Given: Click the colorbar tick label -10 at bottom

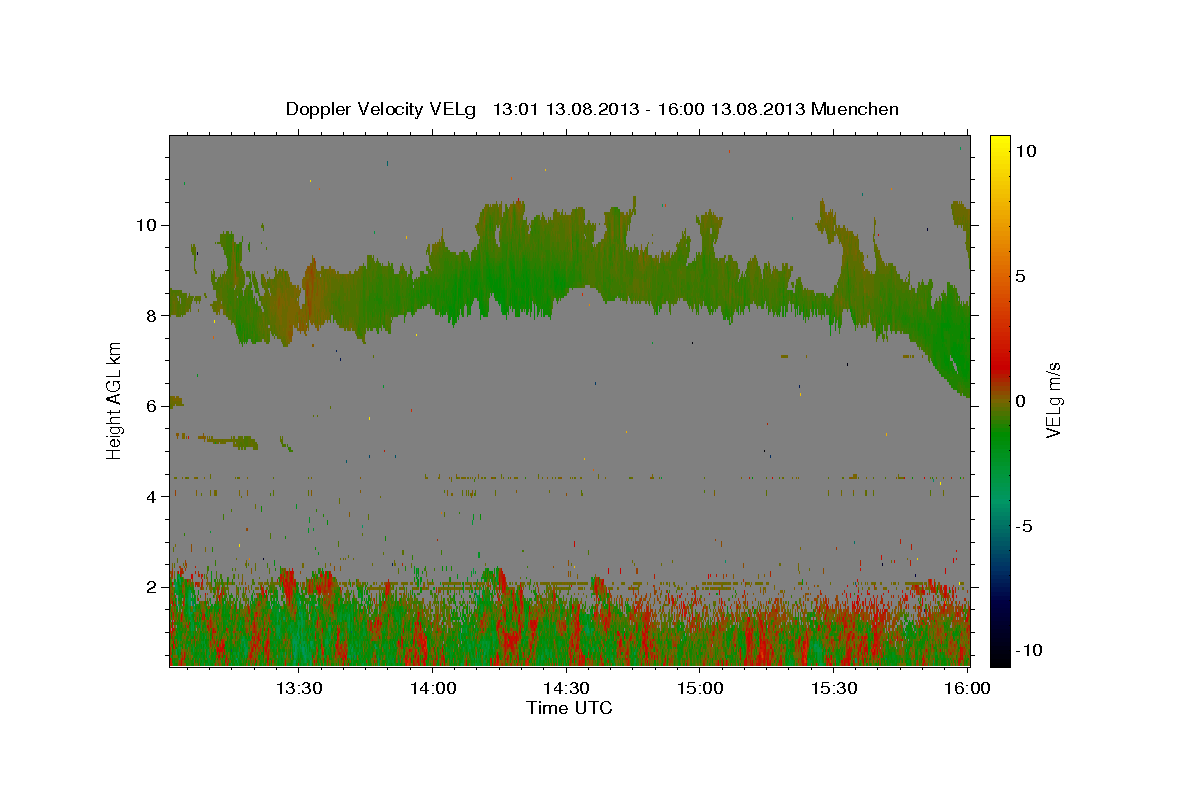Looking at the screenshot, I should point(1028,650).
